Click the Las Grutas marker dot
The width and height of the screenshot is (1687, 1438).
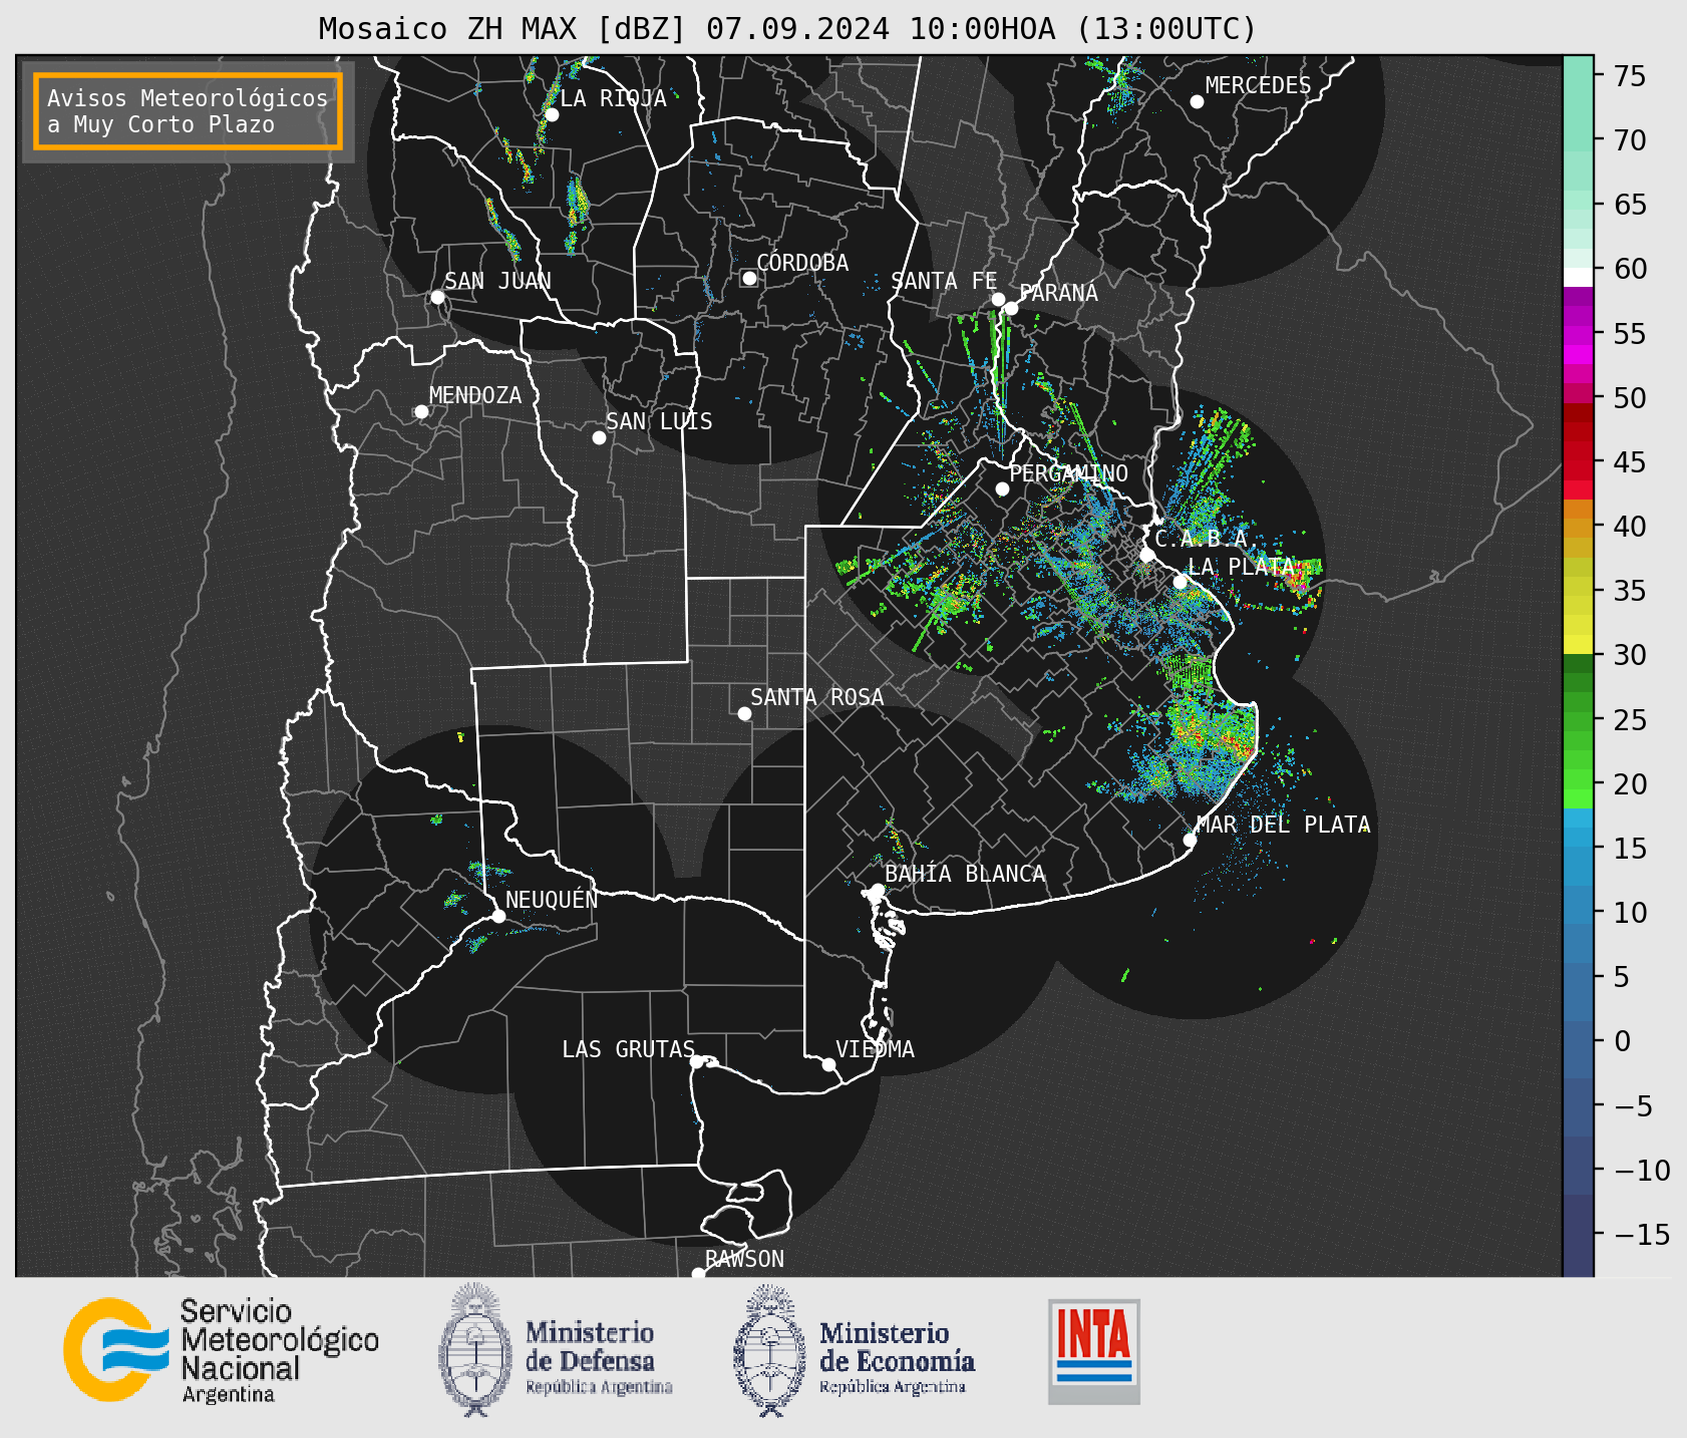pos(697,1062)
